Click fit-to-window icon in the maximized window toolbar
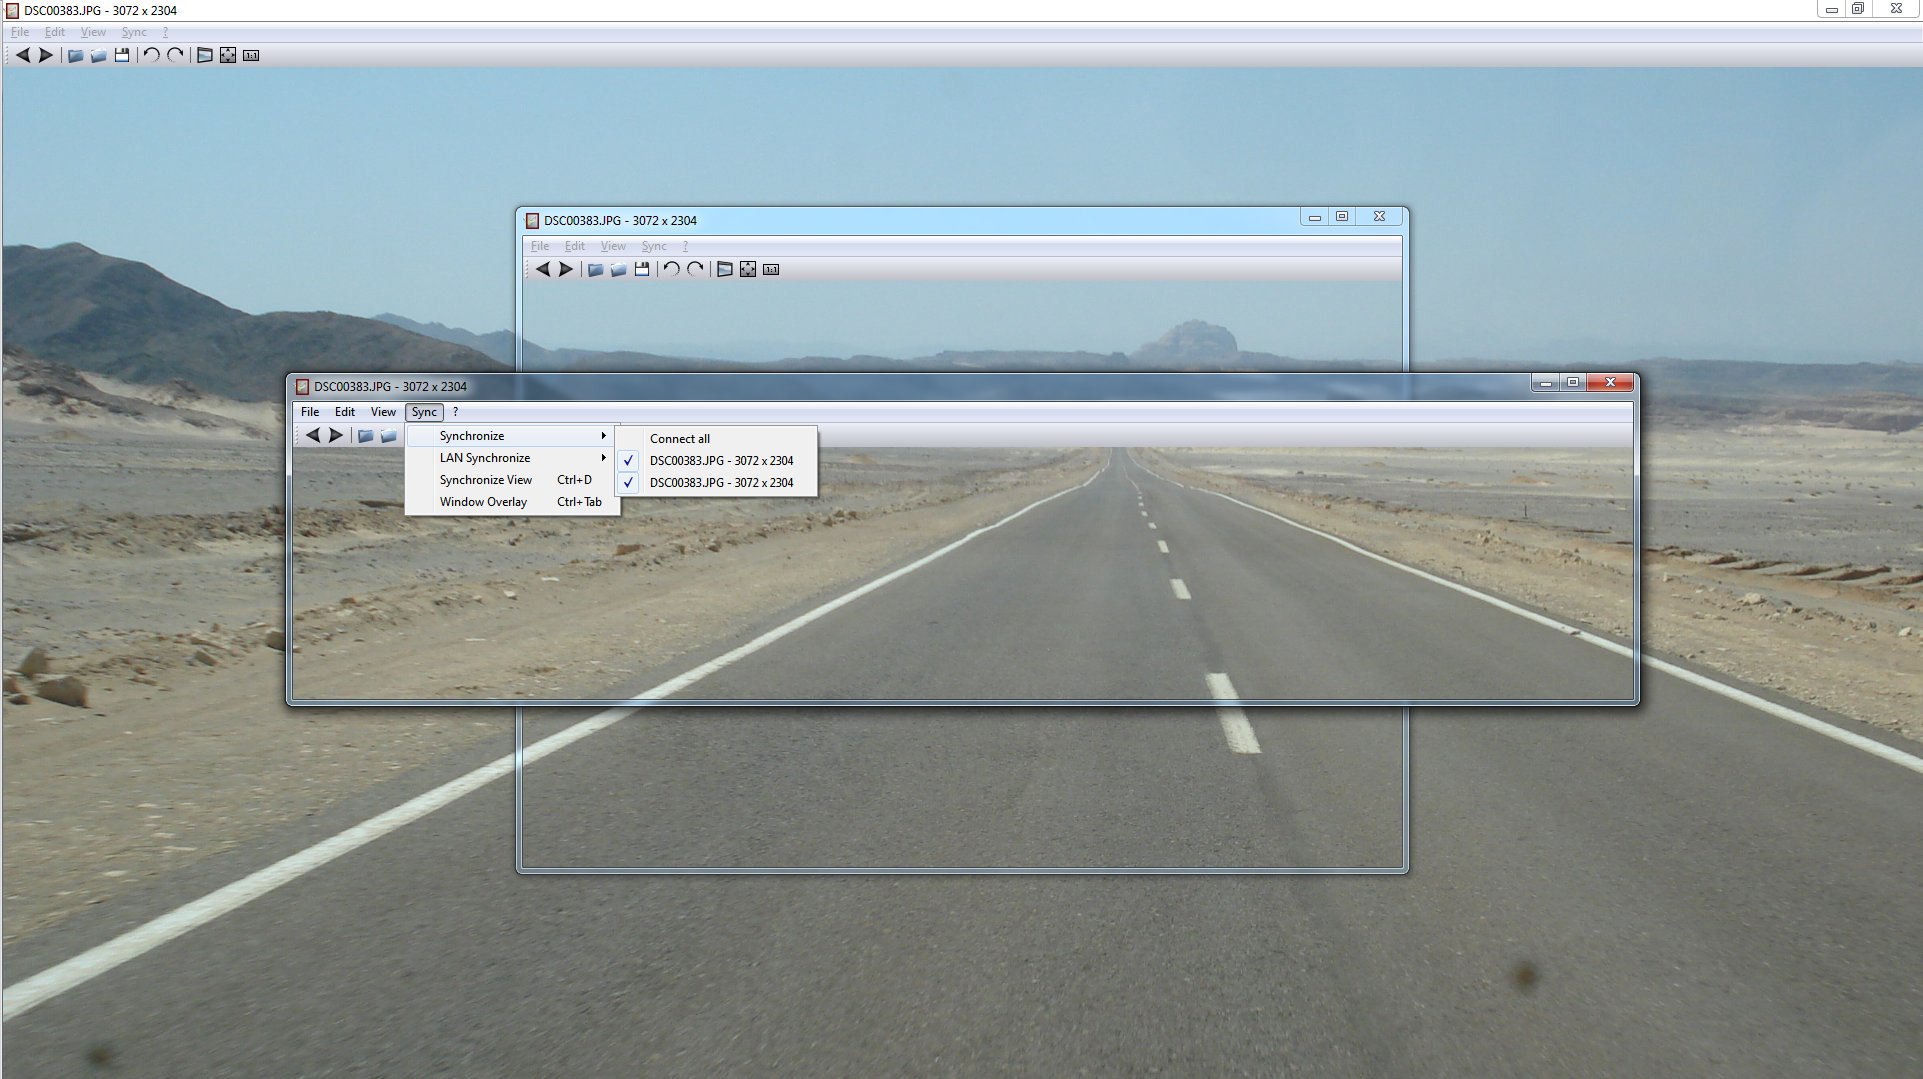This screenshot has width=1923, height=1079. [x=228, y=56]
